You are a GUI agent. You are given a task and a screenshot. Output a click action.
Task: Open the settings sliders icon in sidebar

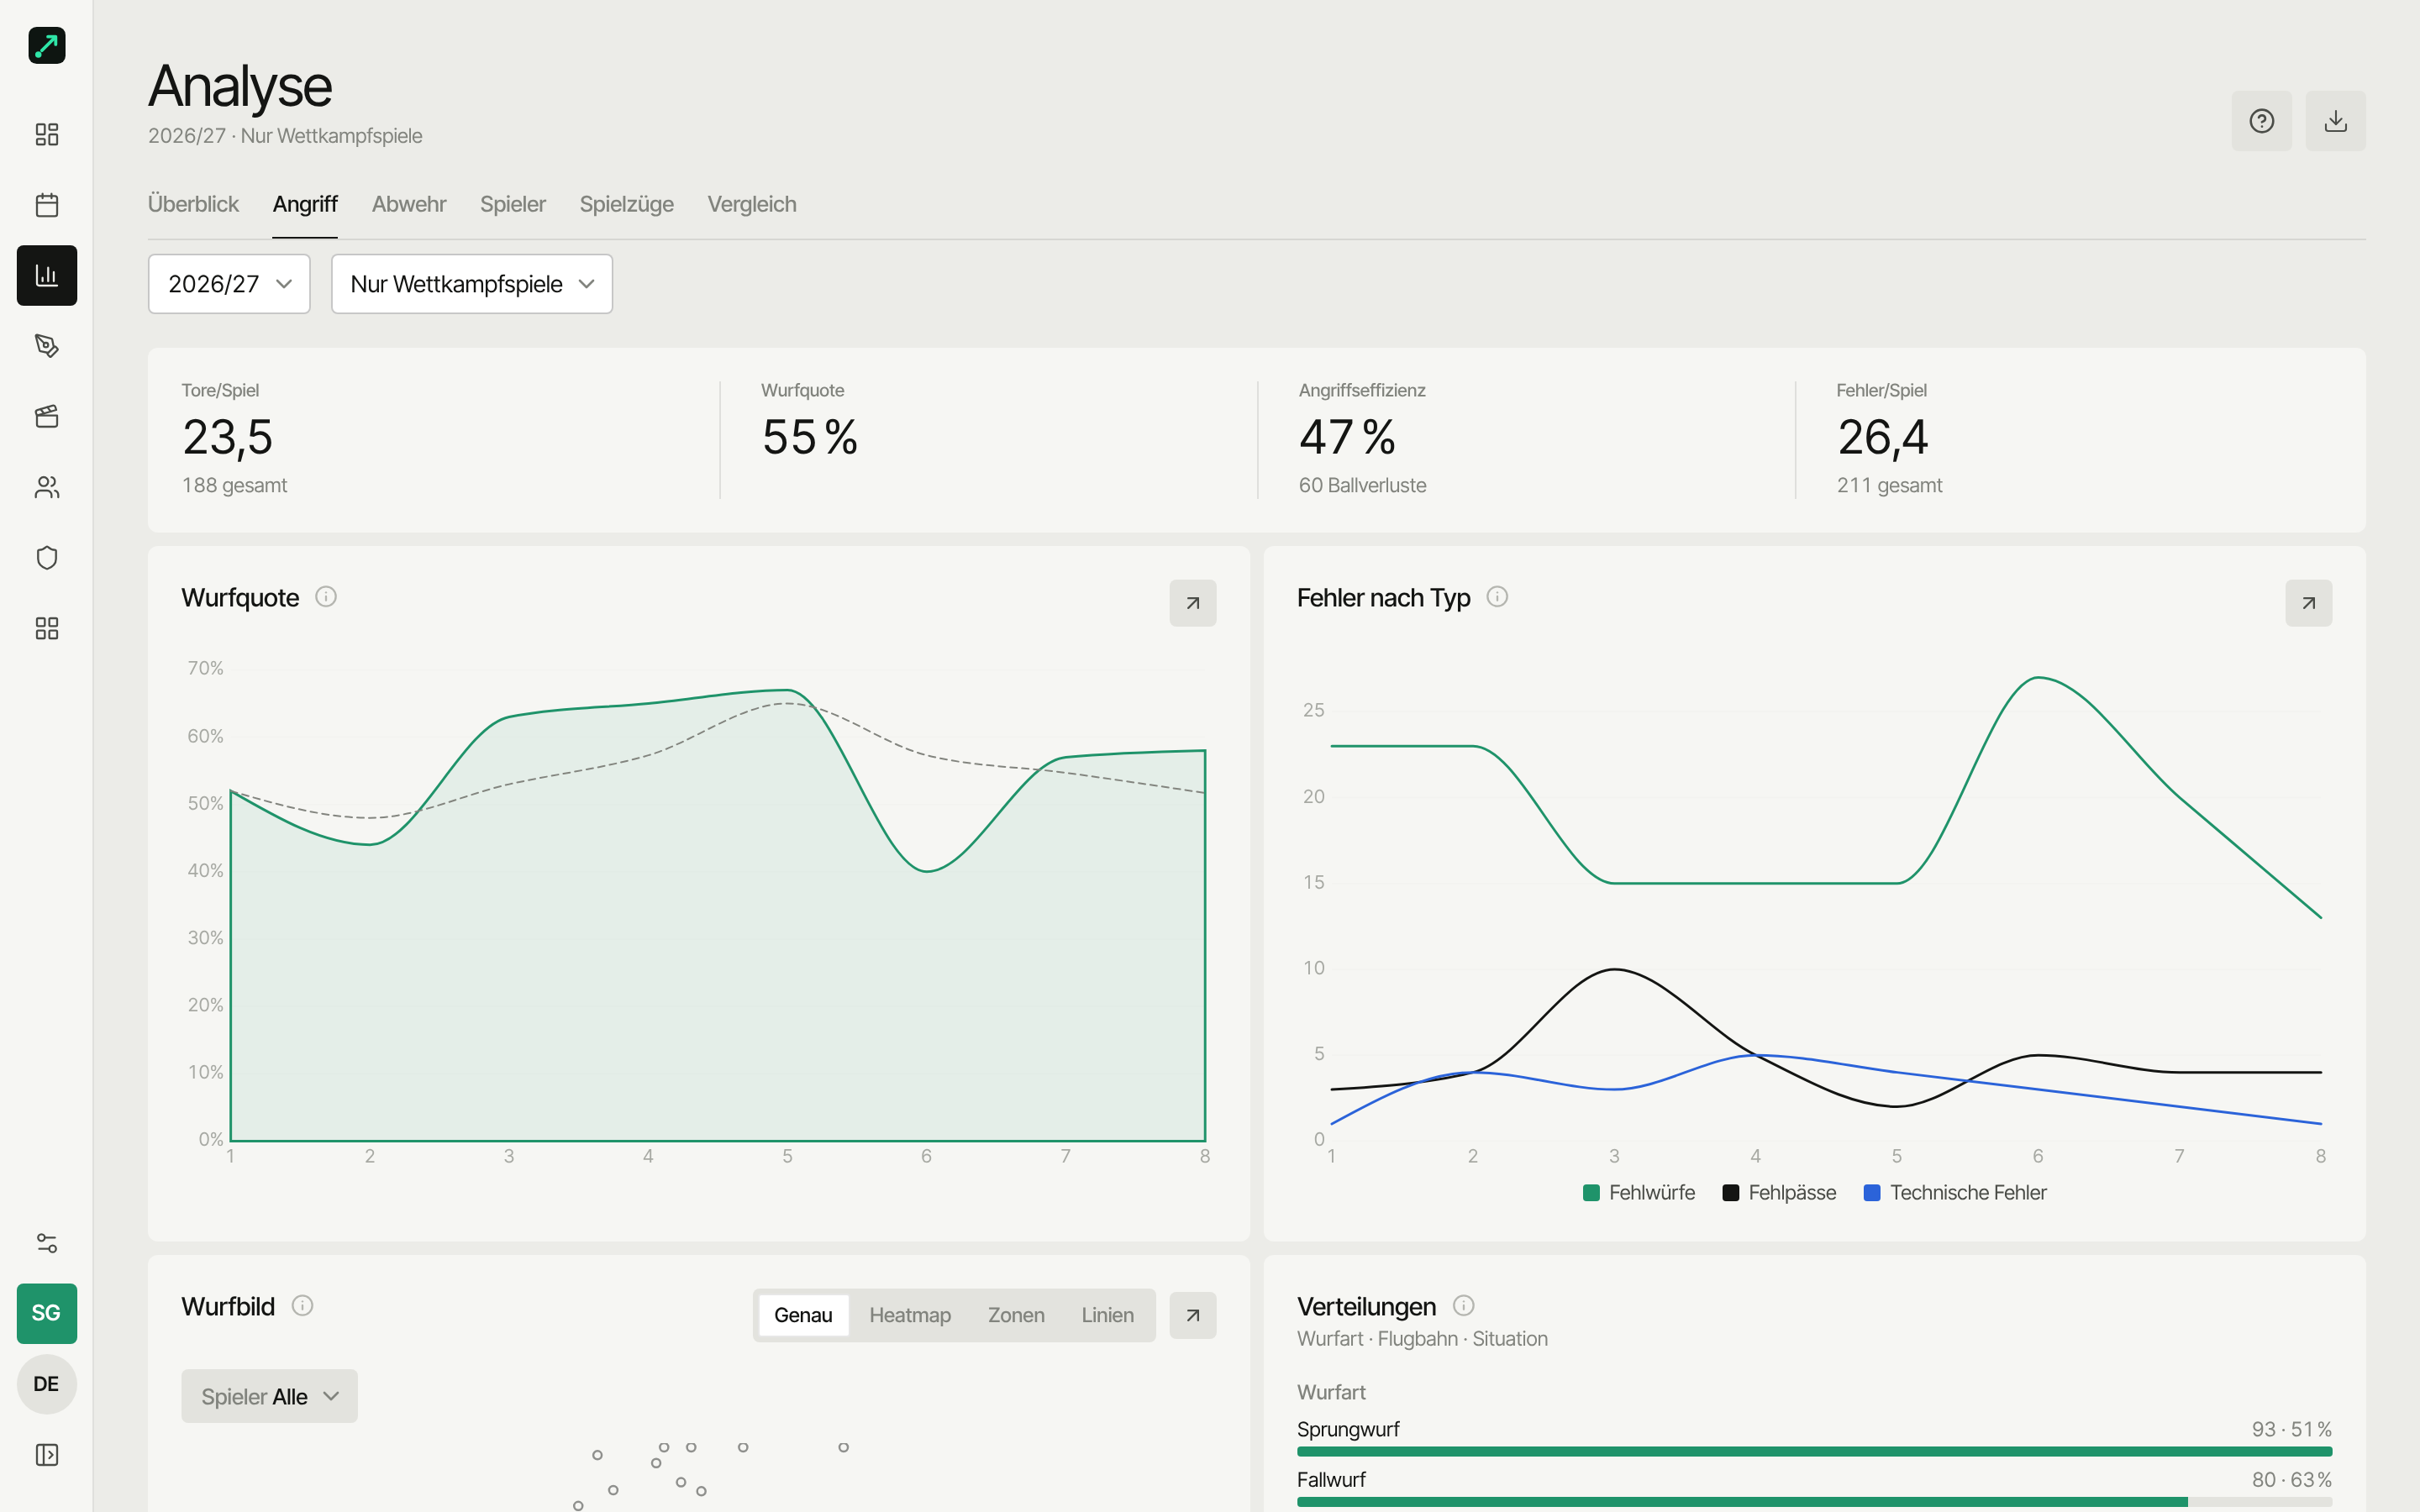click(x=46, y=1243)
